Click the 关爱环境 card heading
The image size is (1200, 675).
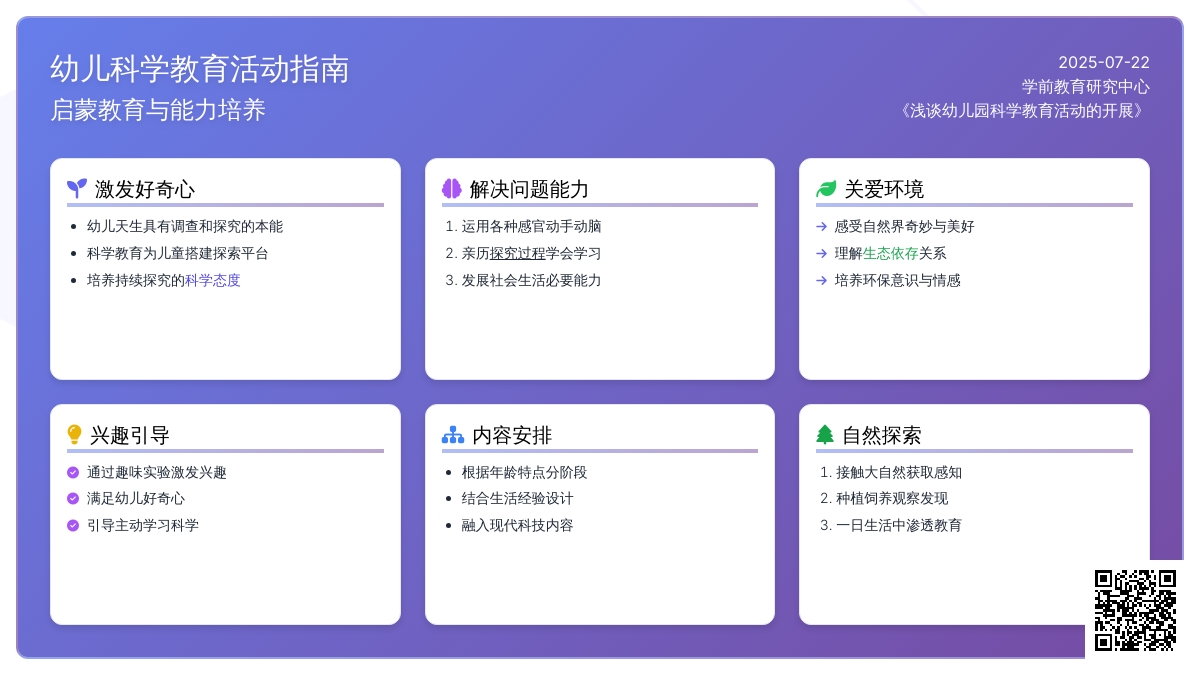(884, 189)
